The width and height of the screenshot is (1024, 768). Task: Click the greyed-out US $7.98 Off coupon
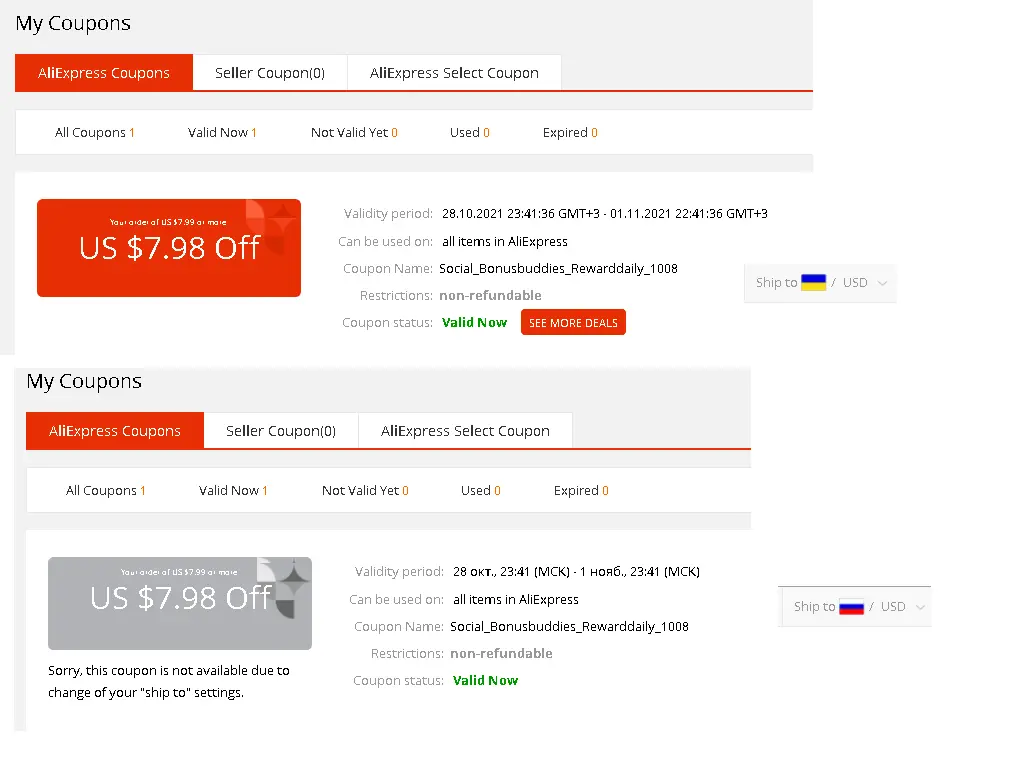(x=180, y=603)
